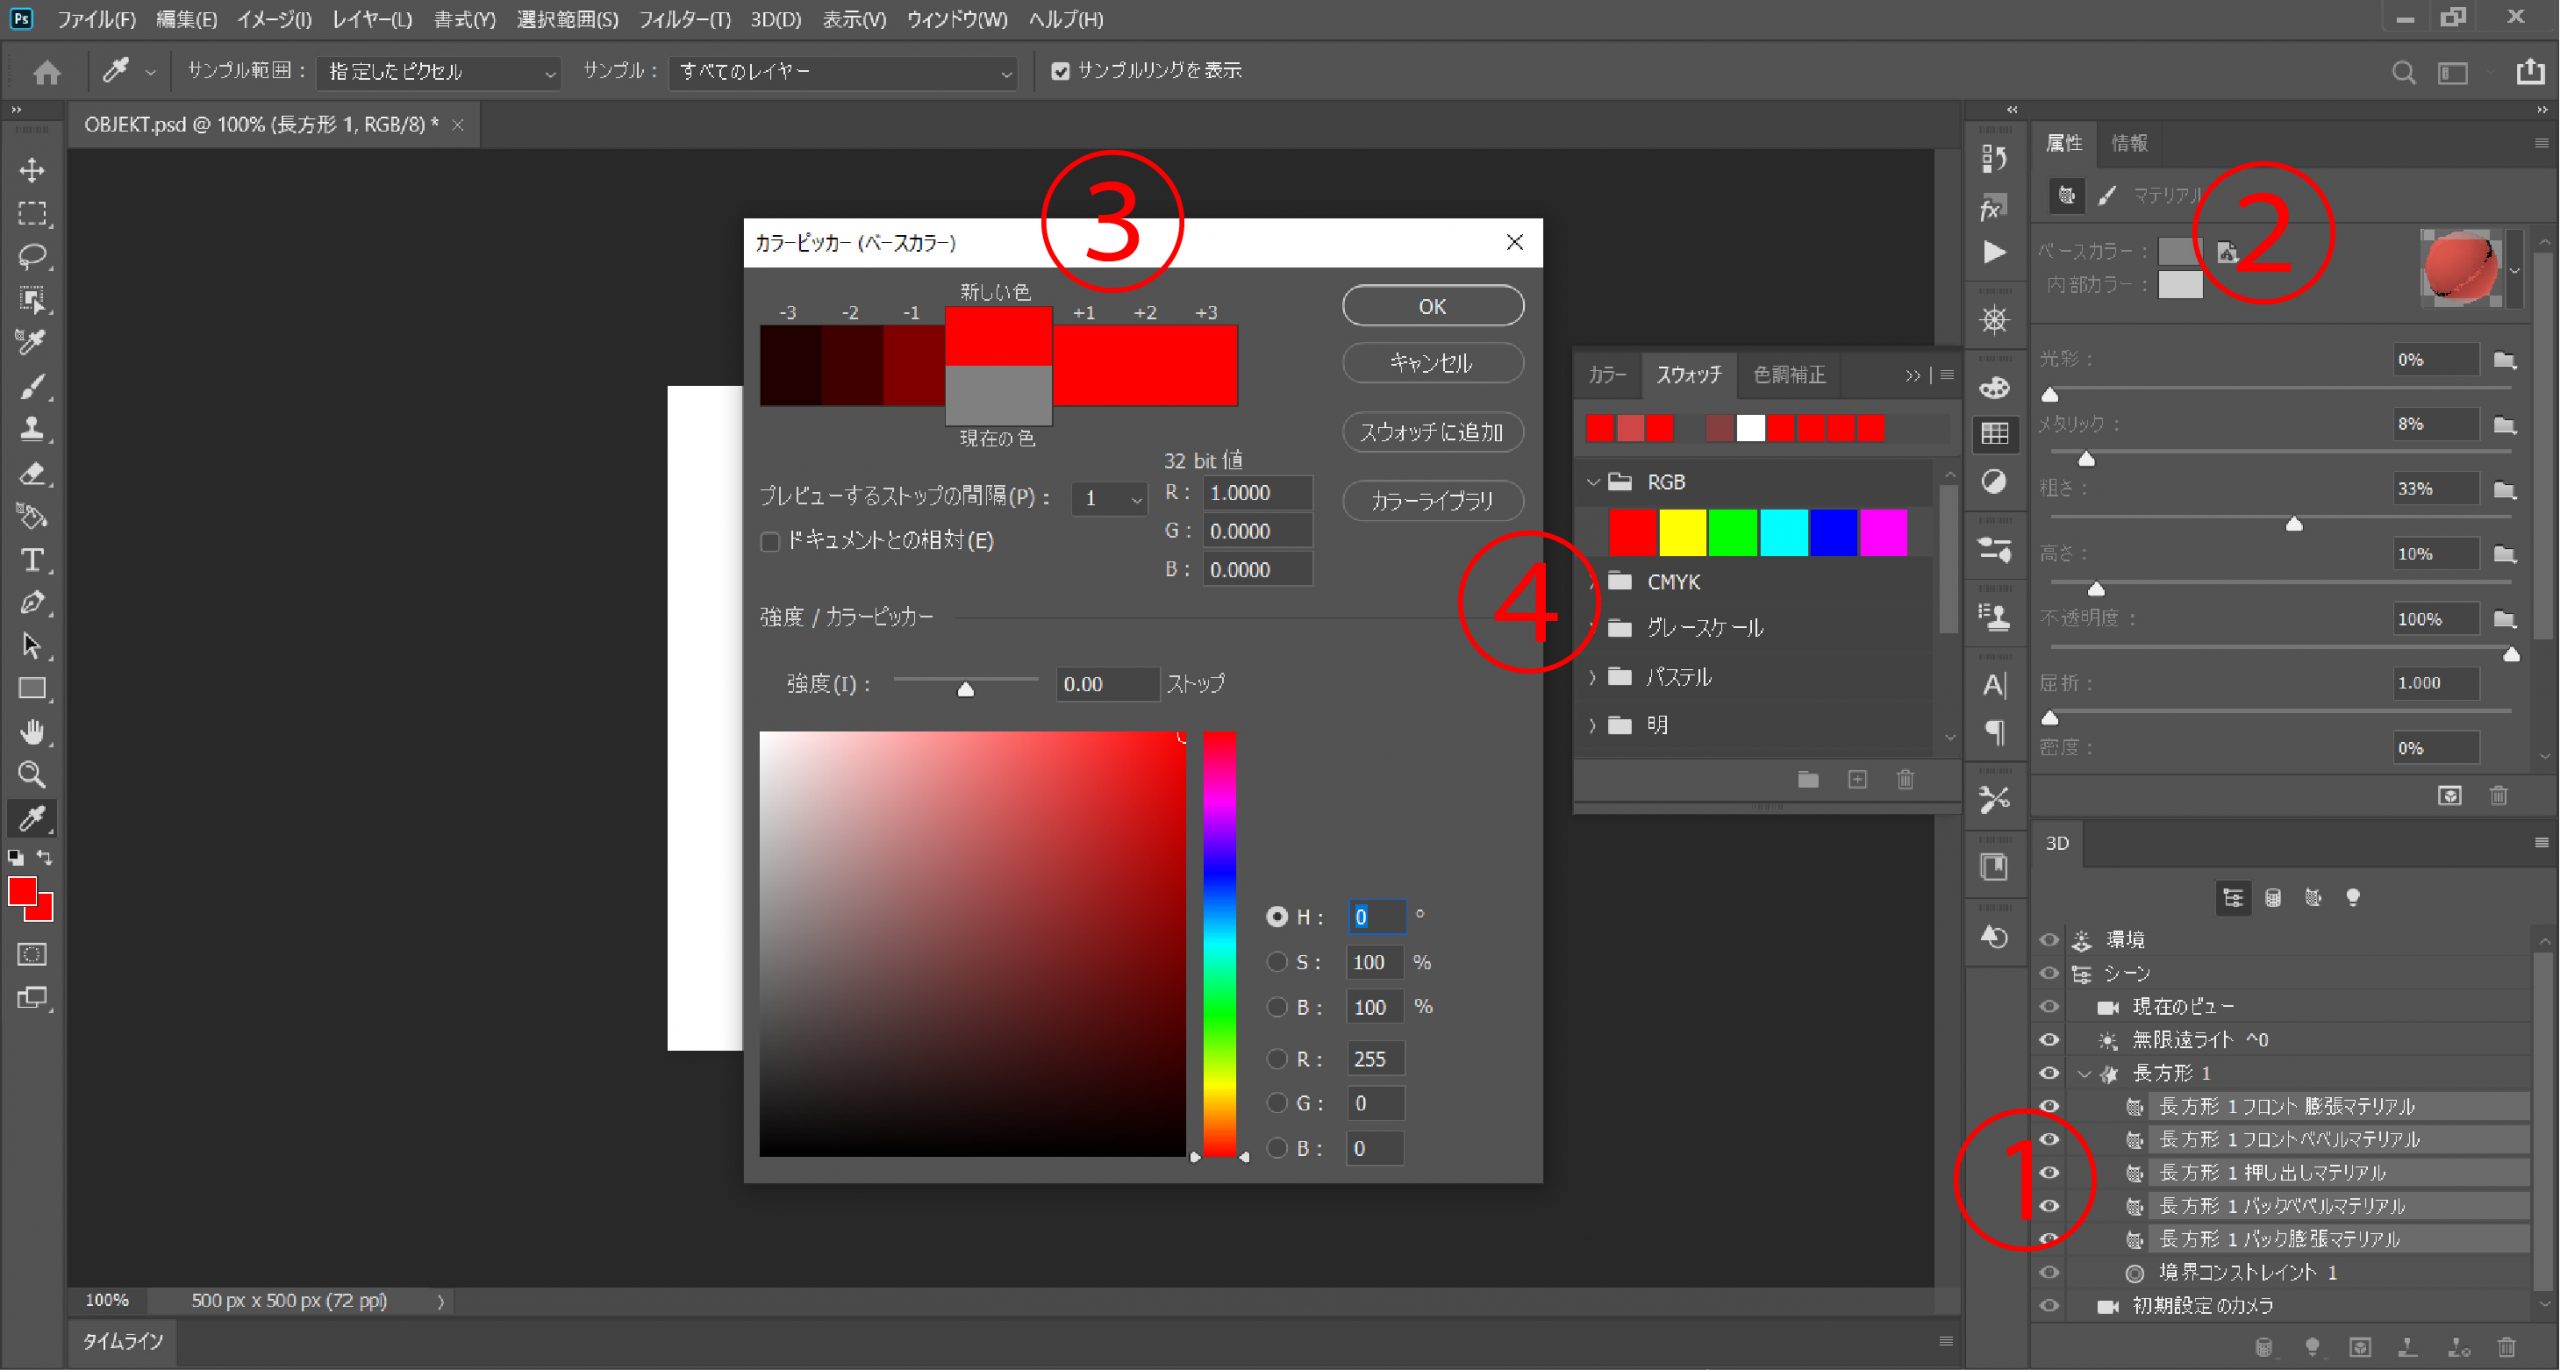Toggle ドキュメントとの相対 checkbox
The image size is (2560, 1370).
click(x=770, y=540)
